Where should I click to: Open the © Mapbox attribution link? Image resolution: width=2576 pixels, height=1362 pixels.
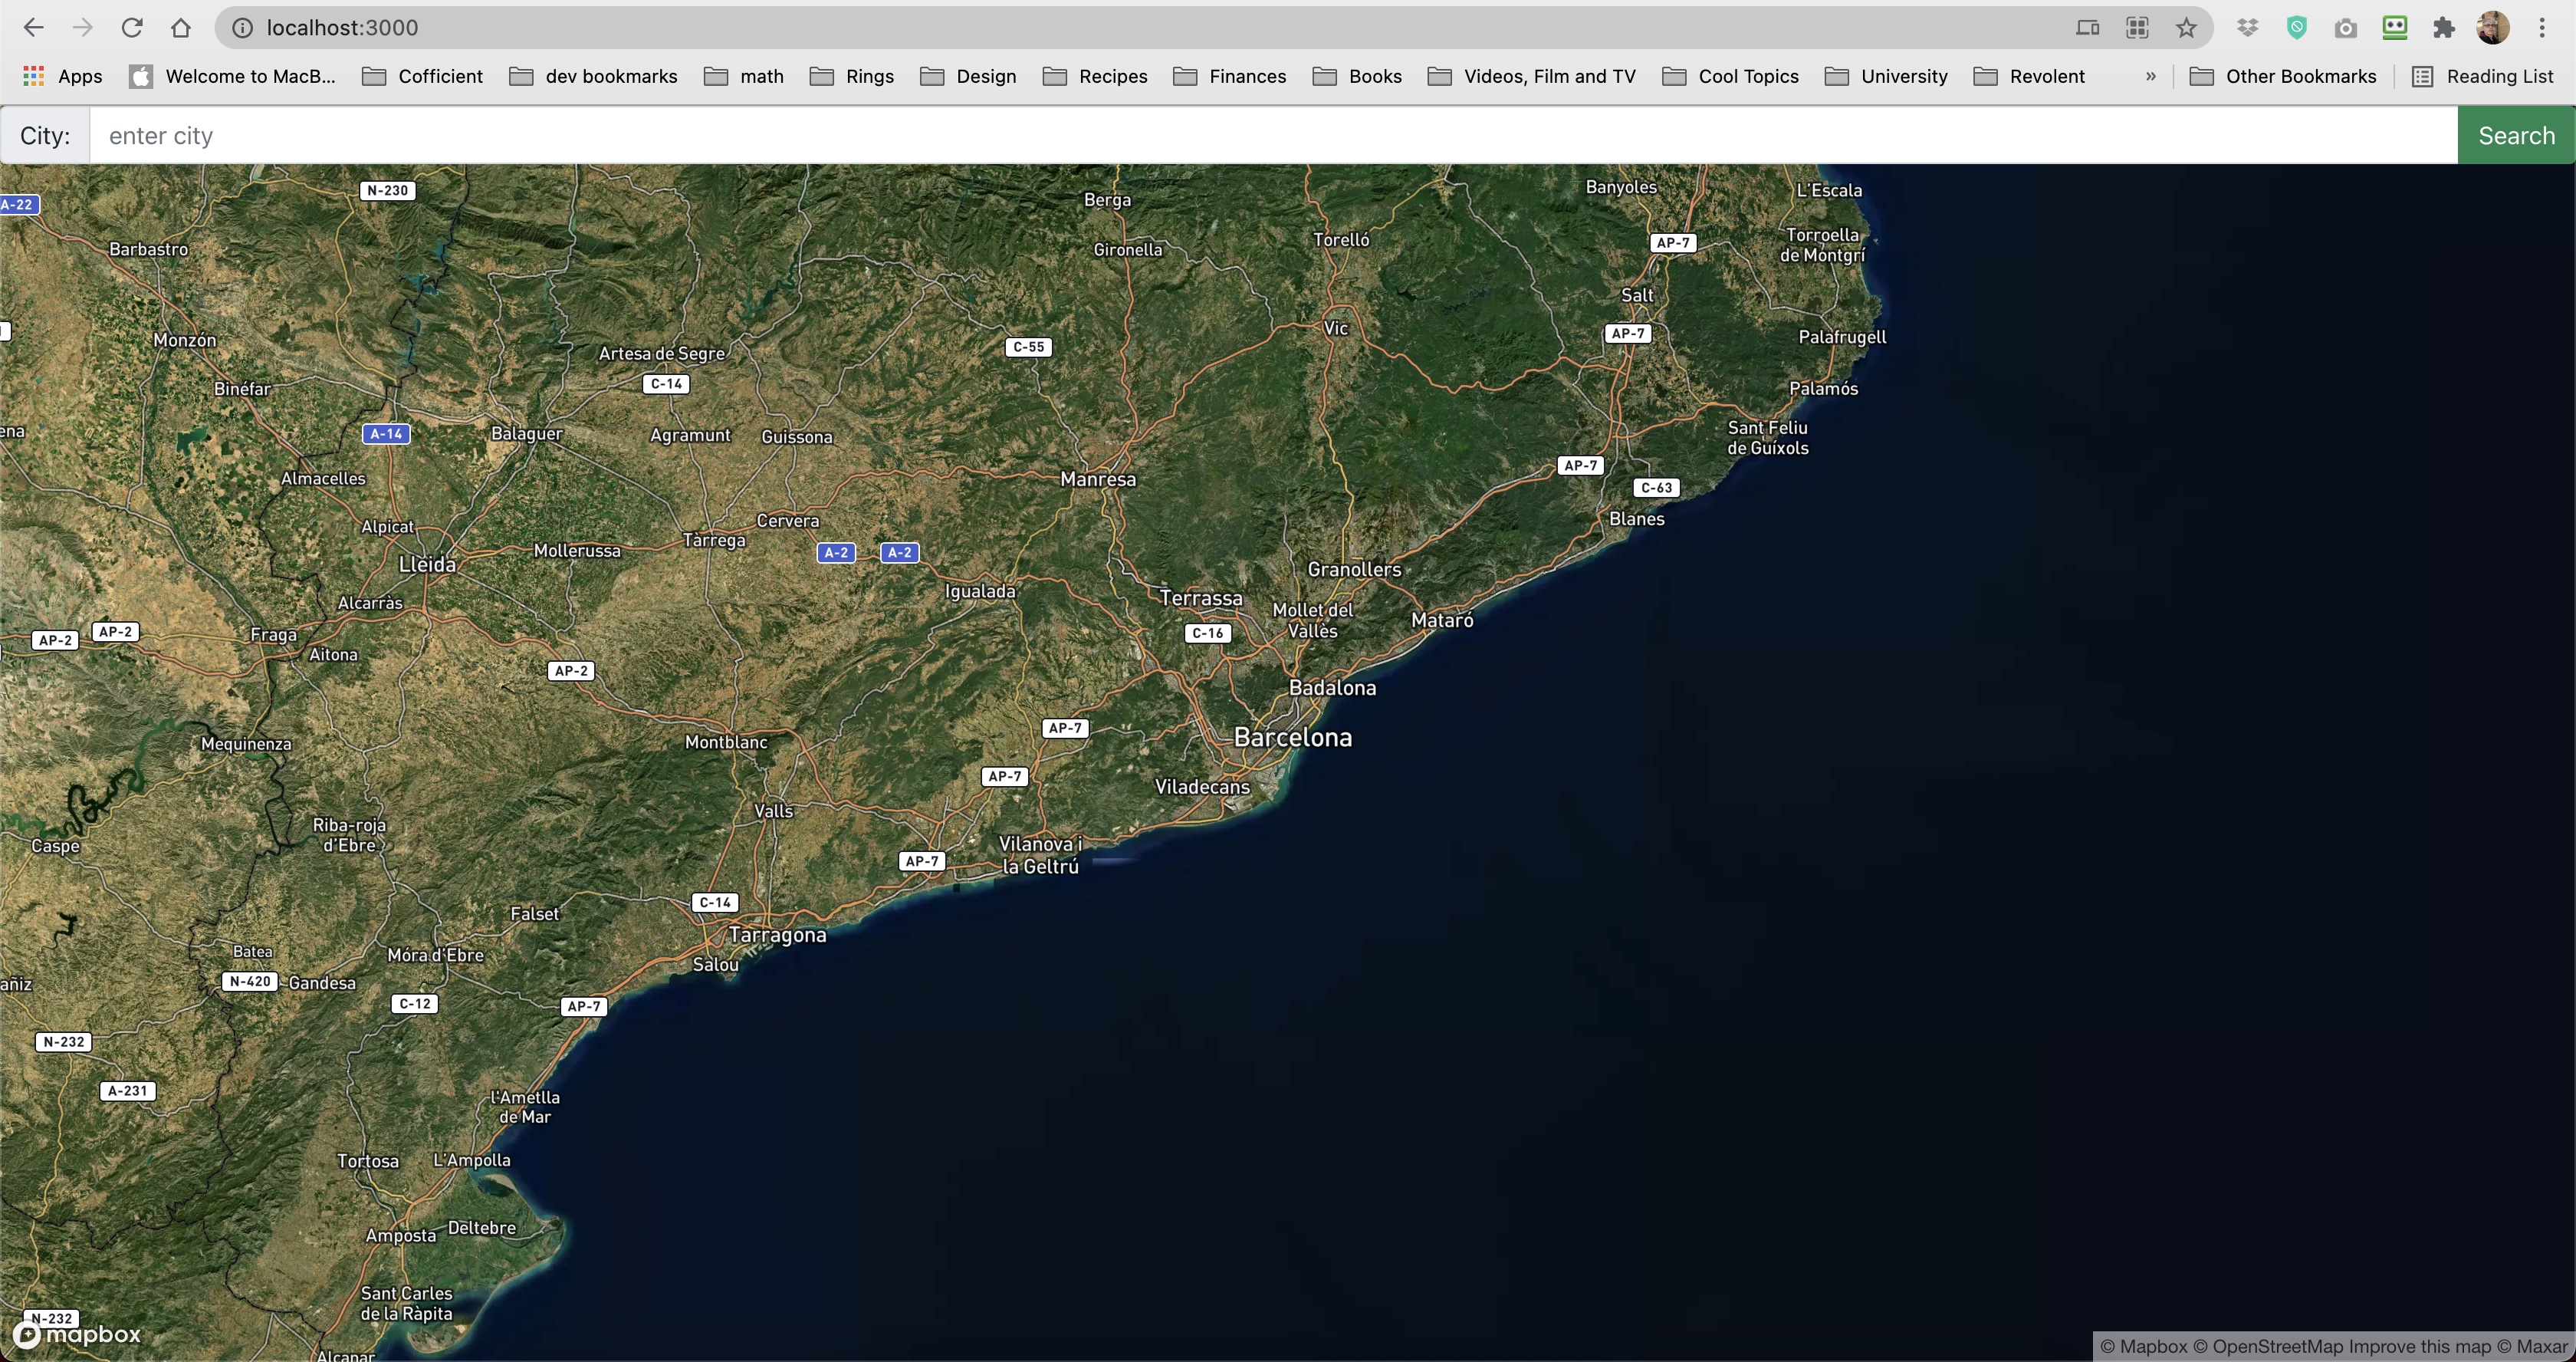pyautogui.click(x=2144, y=1346)
